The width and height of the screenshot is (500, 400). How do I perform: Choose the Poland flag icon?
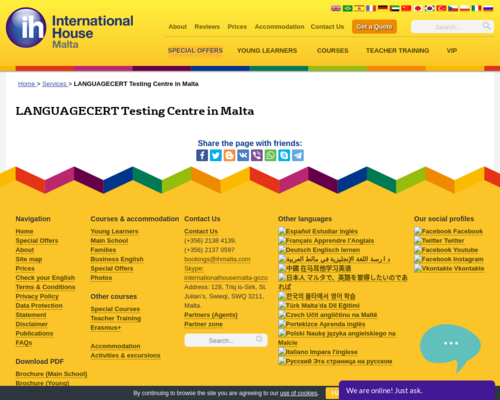(465, 8)
